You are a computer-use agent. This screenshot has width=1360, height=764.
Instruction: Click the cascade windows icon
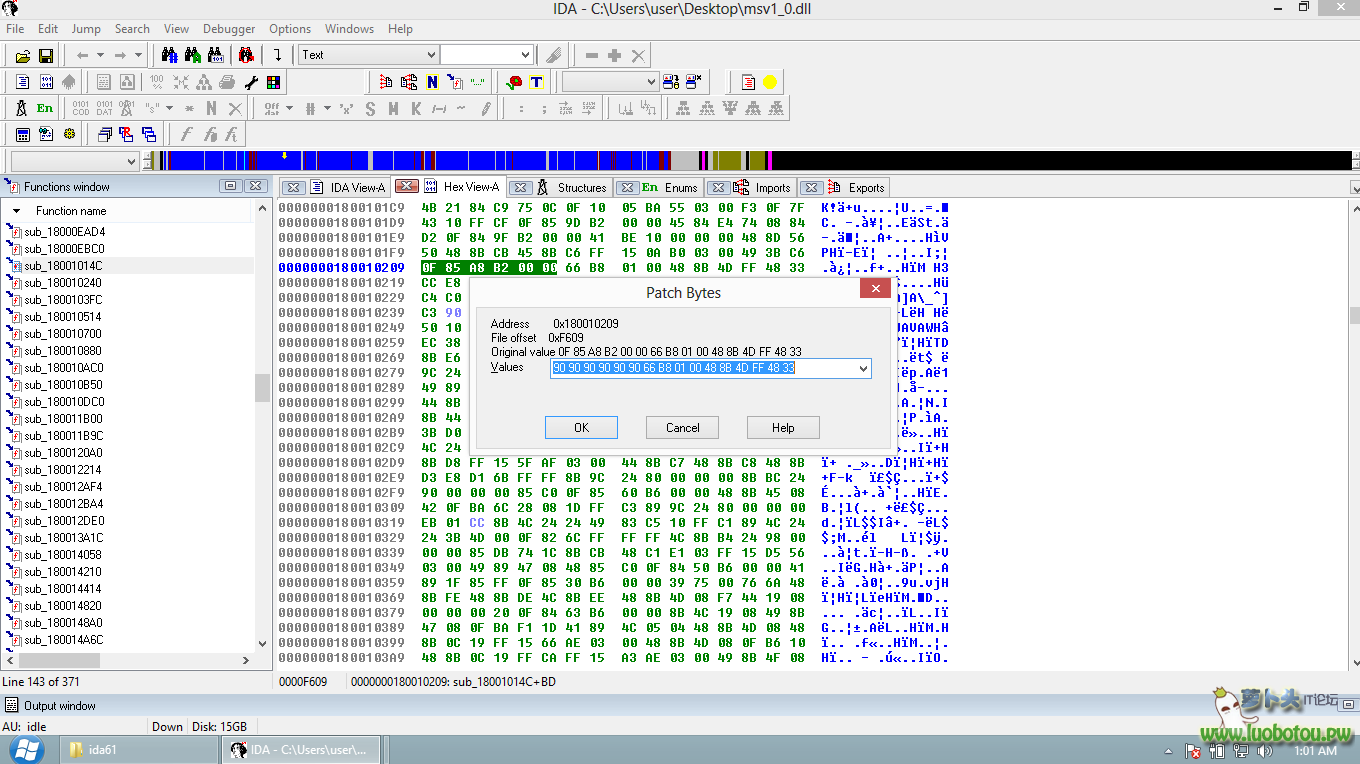pos(104,133)
